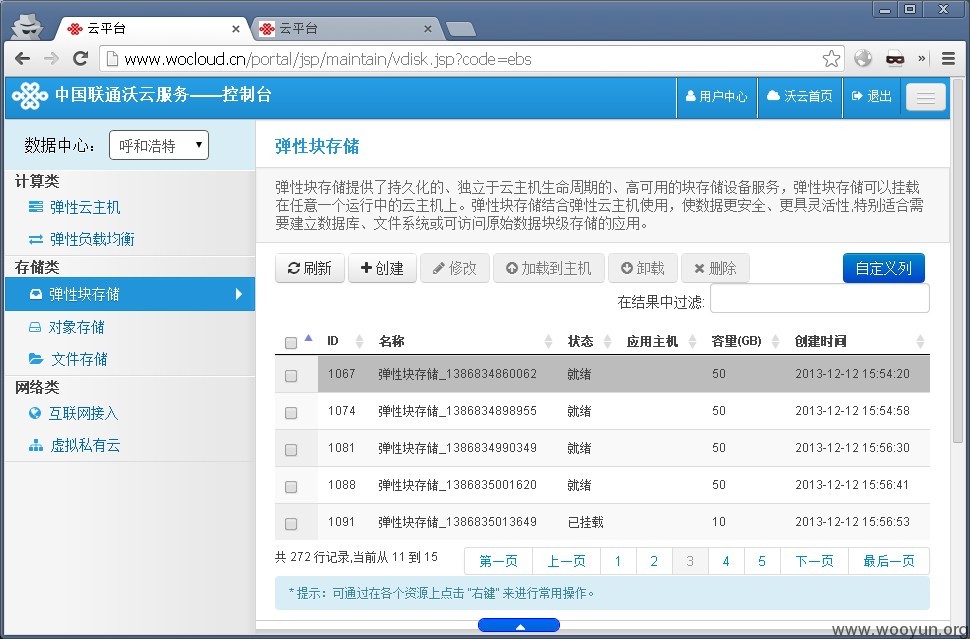Toggle the hamburger navigation button in the header
The width and height of the screenshot is (970, 639).
925,96
